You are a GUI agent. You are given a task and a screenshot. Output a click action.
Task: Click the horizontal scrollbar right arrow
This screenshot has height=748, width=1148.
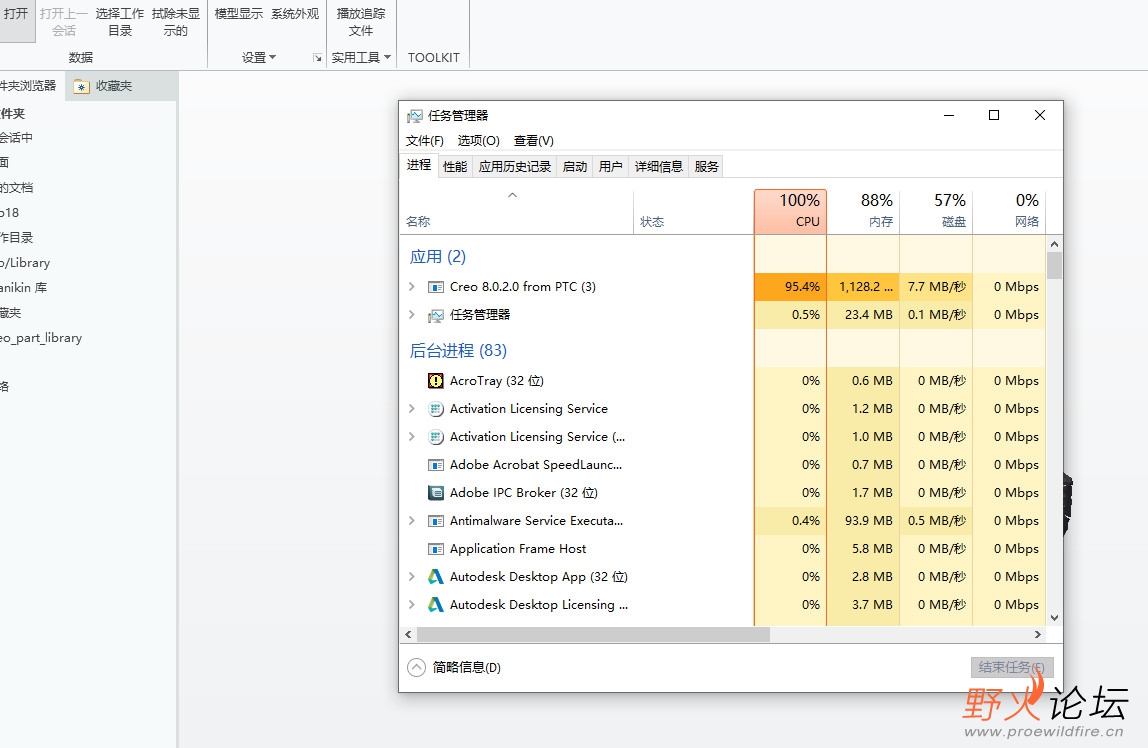click(1037, 635)
